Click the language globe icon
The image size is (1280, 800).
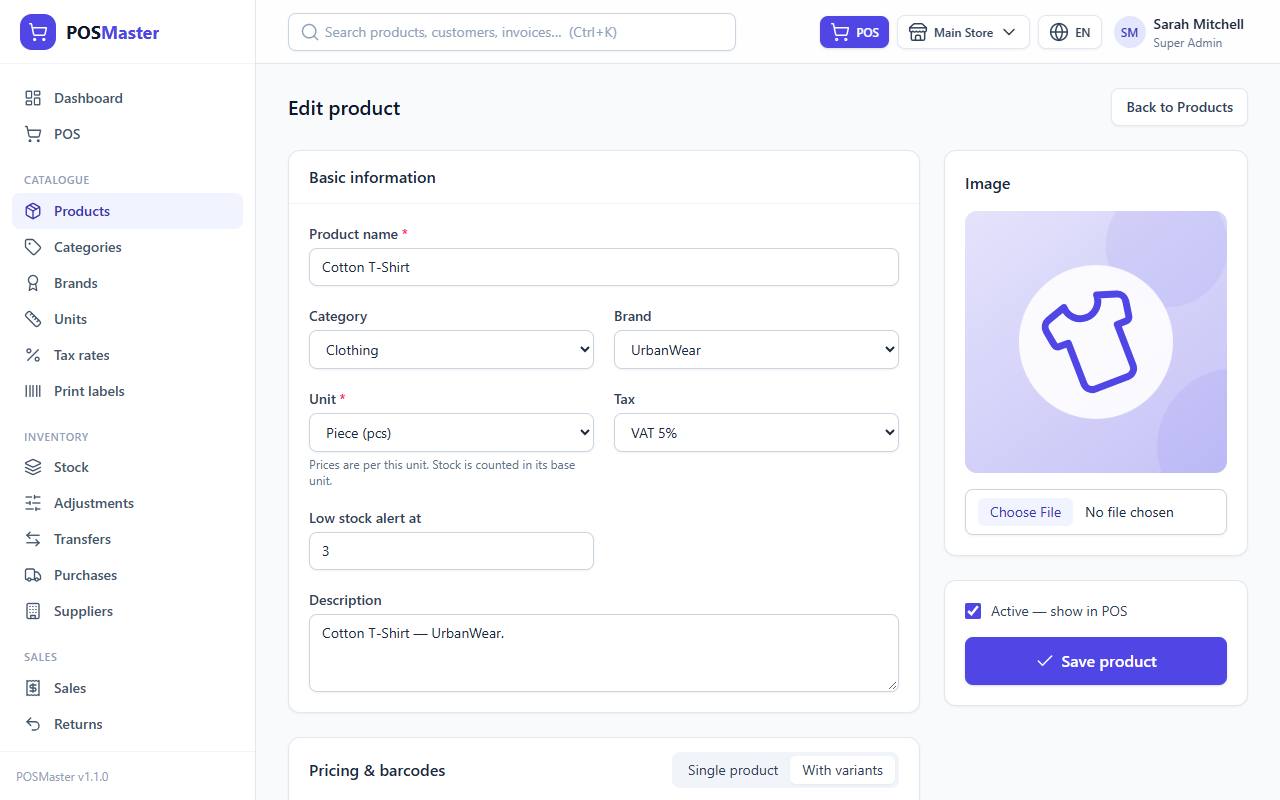pyautogui.click(x=1059, y=32)
